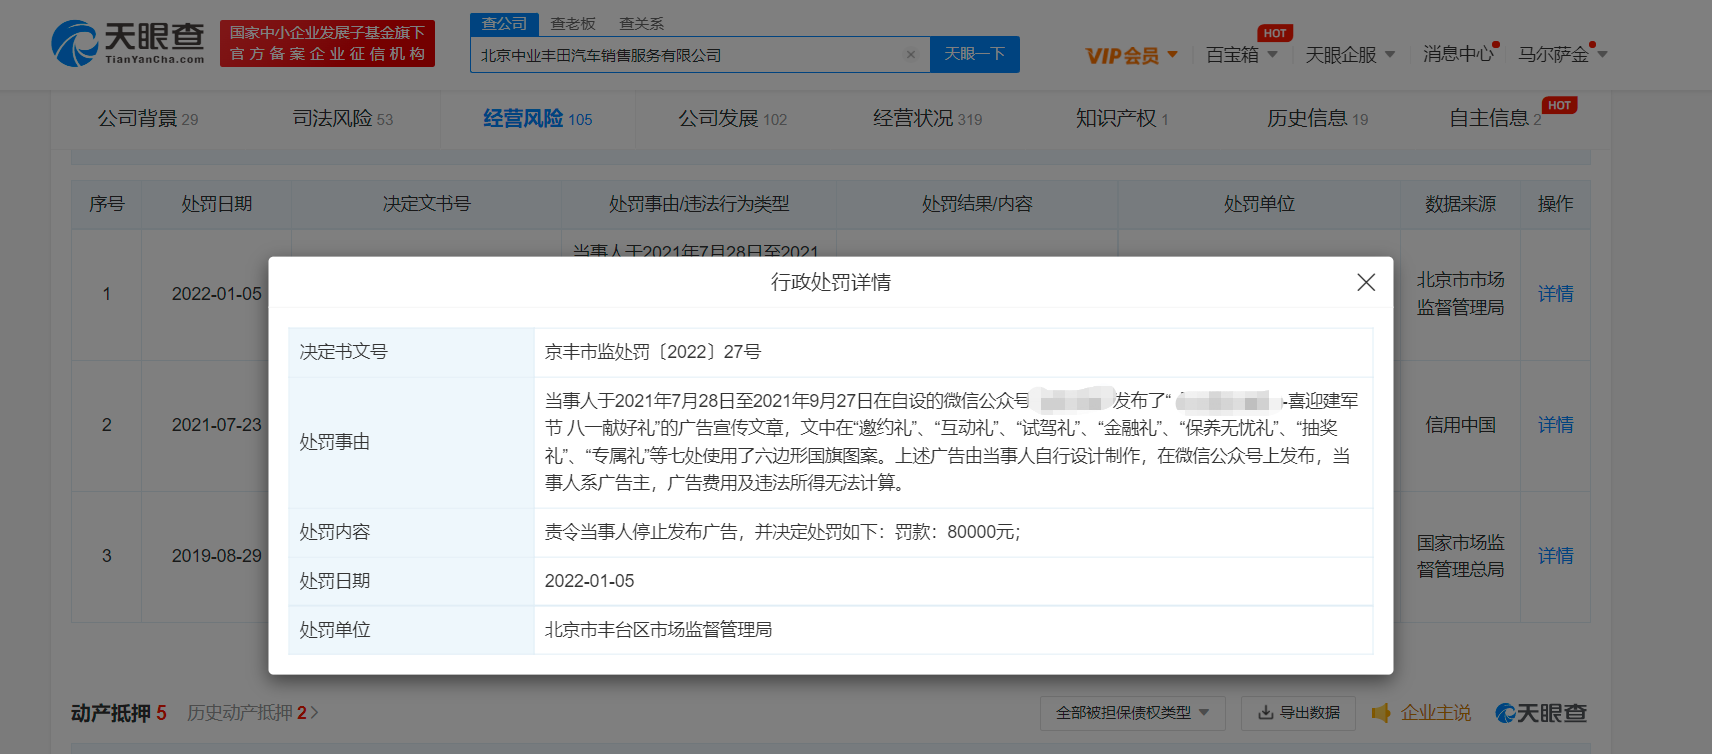The image size is (1712, 754).
Task: Open 详情 for the 2021-07-23 penalty row
Action: (x=1555, y=425)
